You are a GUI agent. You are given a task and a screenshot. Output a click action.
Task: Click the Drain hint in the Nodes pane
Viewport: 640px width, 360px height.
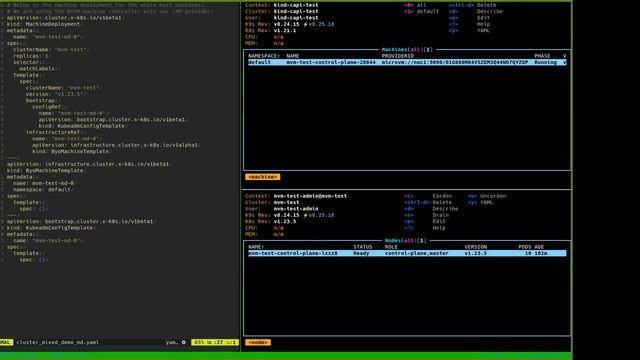tap(440, 215)
